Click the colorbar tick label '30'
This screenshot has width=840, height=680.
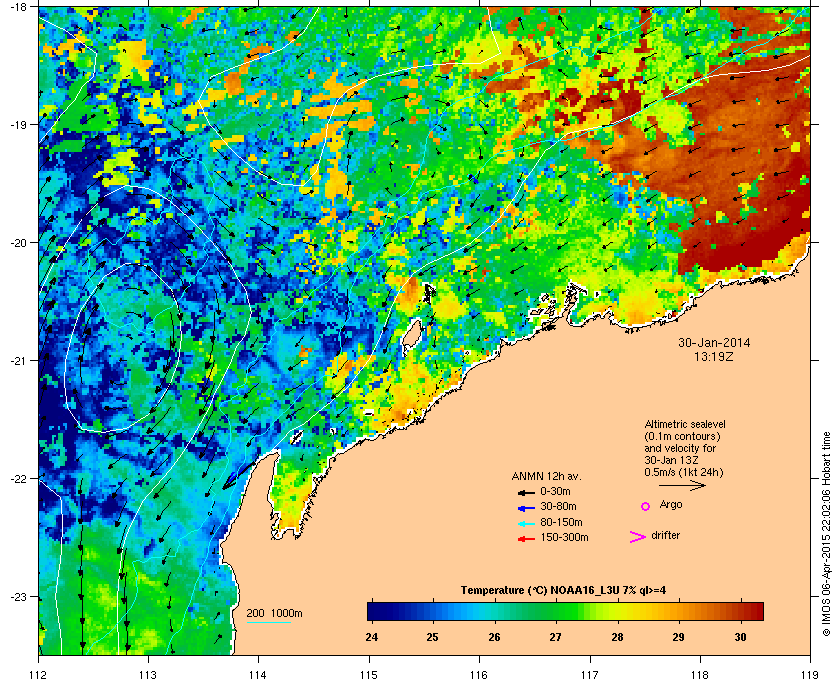coord(740,637)
